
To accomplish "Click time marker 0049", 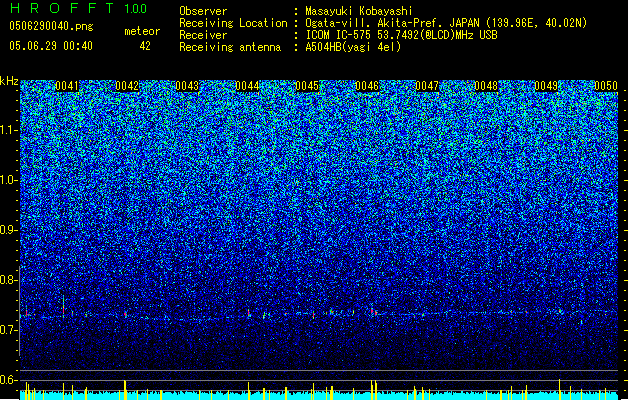I will (x=546, y=86).
